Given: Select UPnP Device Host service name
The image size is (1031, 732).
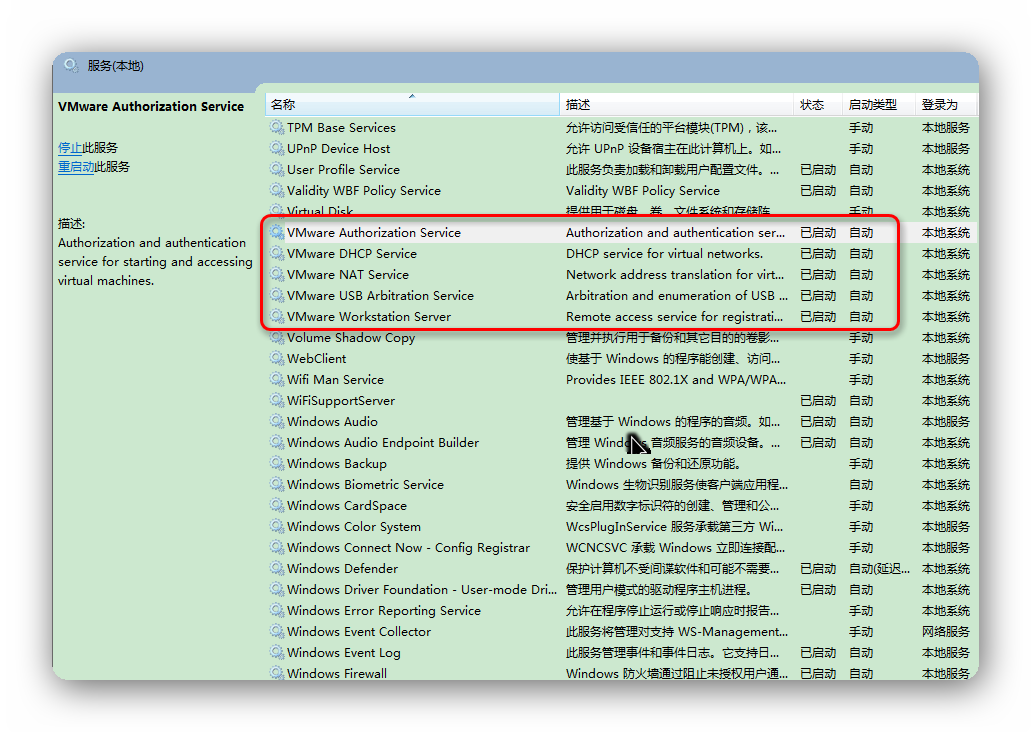Looking at the screenshot, I should [x=339, y=149].
